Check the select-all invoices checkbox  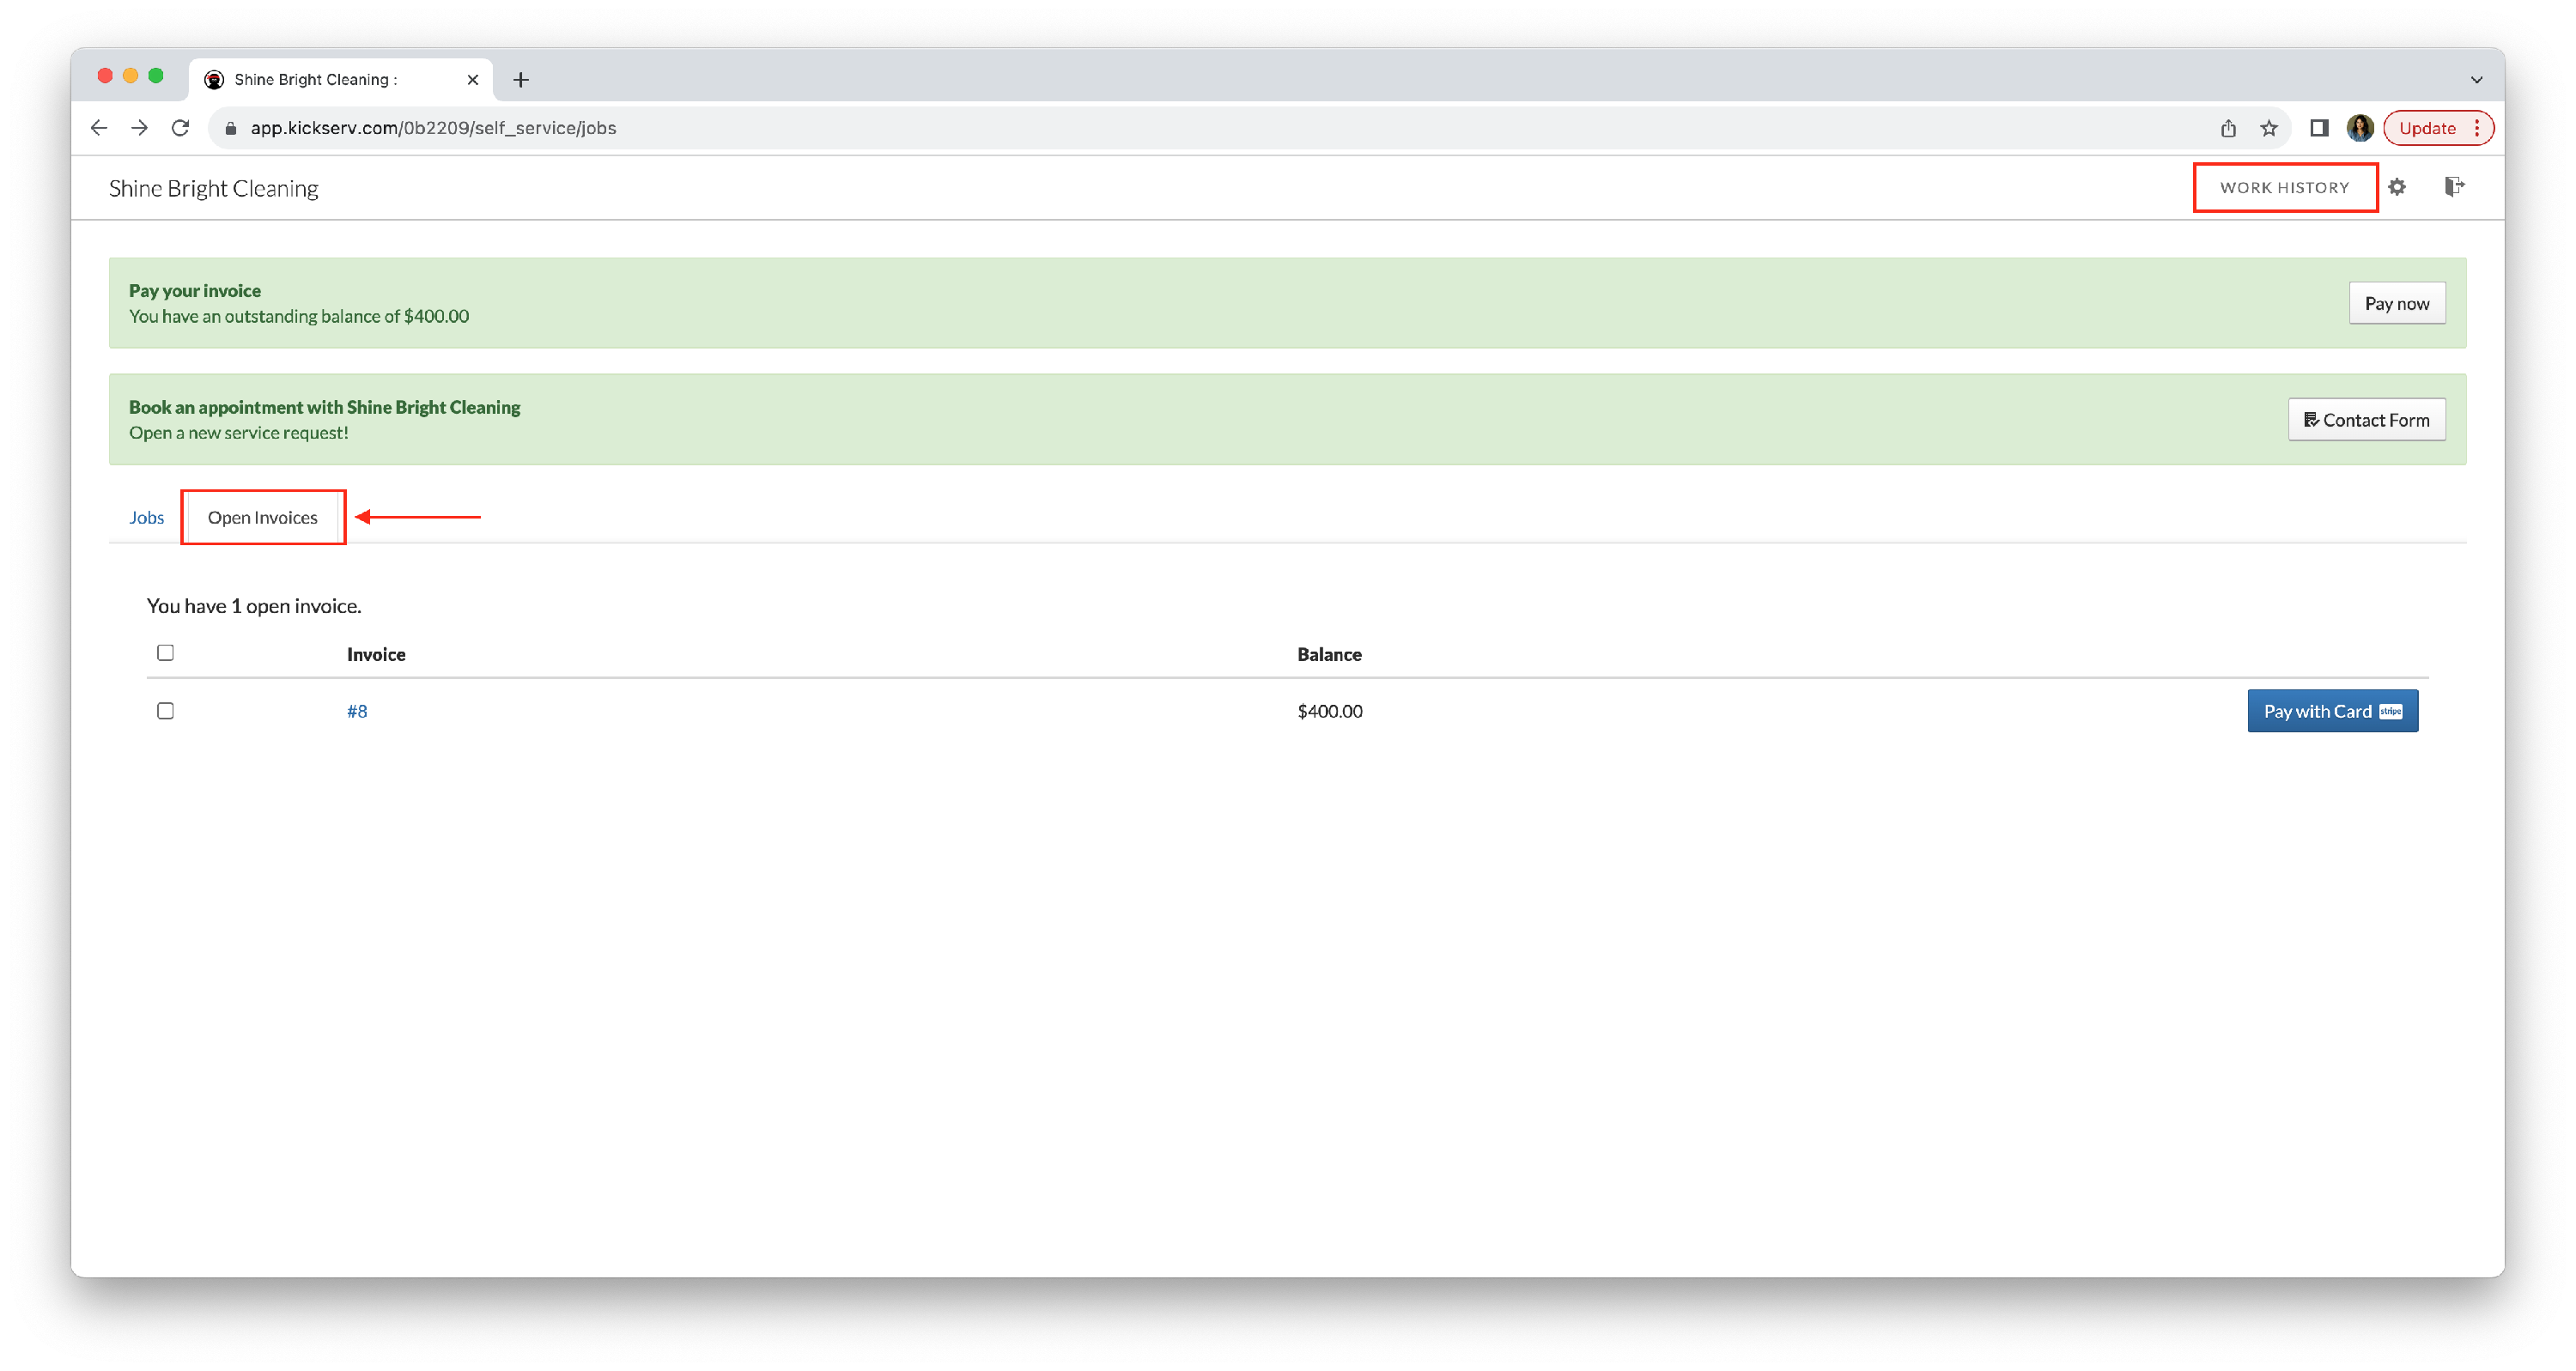[x=166, y=653]
